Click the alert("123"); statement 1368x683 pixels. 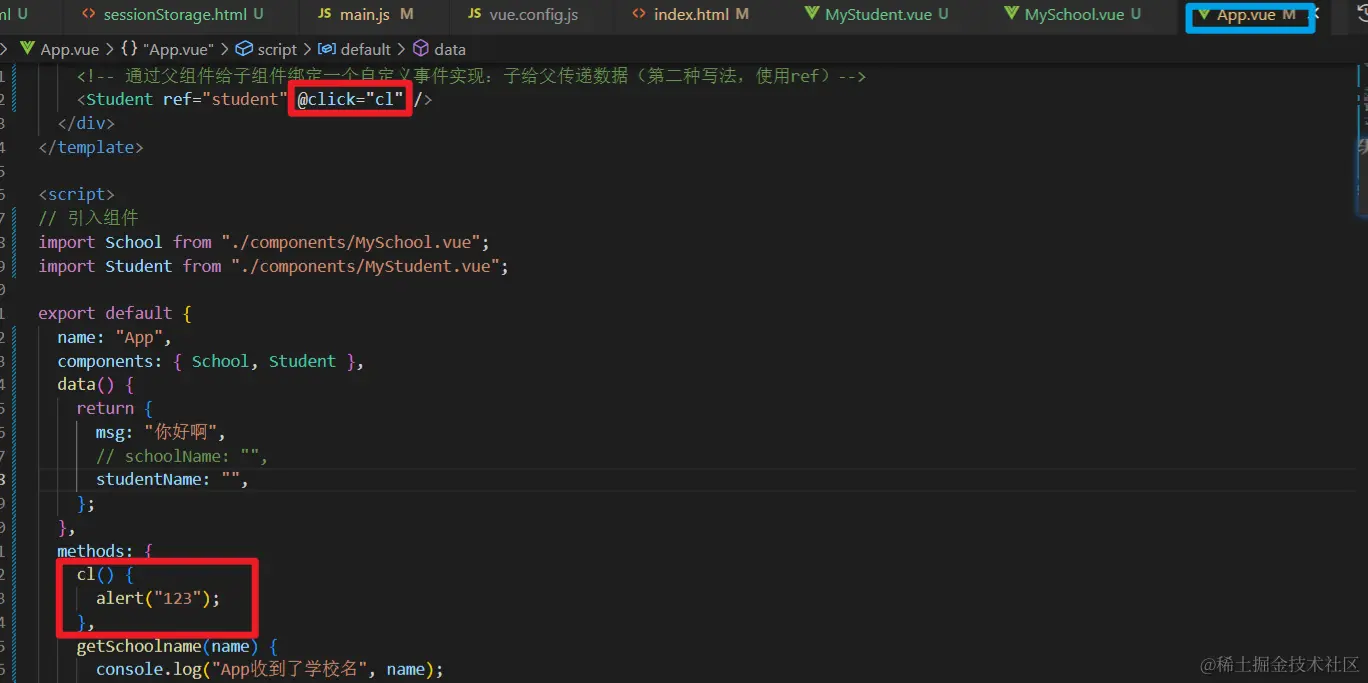pos(158,598)
